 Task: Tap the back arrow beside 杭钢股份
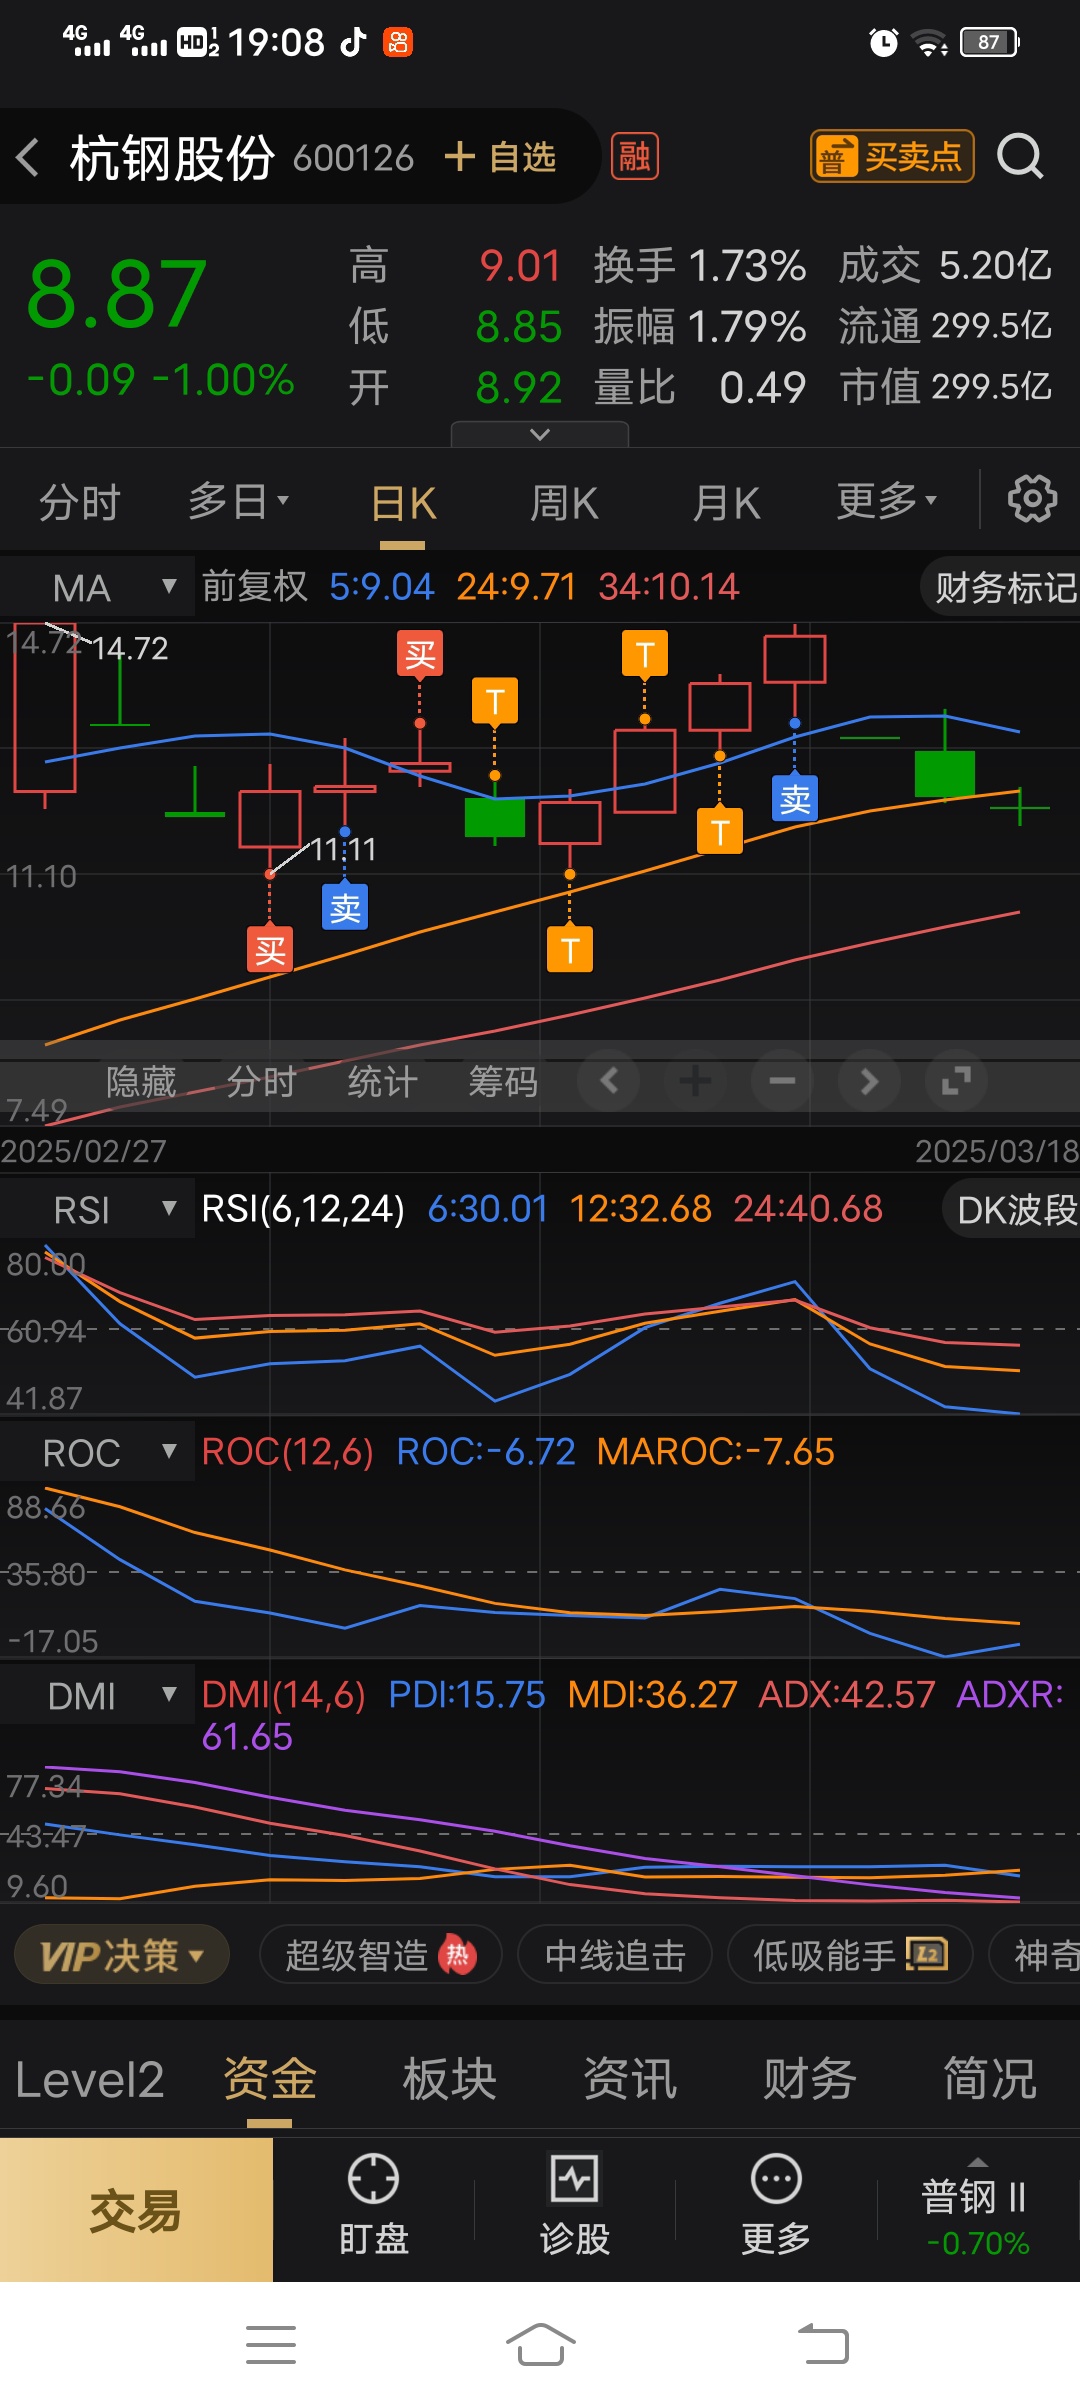(28, 157)
